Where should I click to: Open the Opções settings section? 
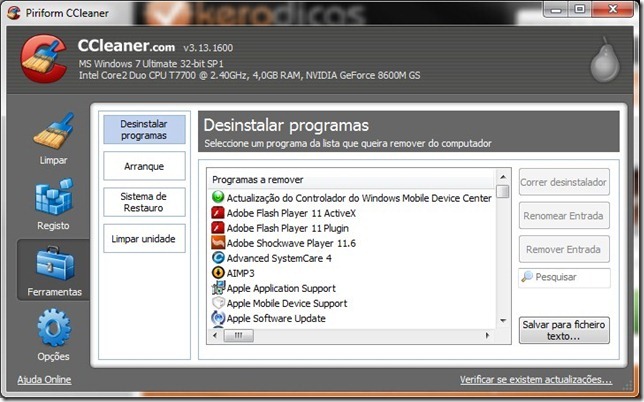click(x=53, y=335)
